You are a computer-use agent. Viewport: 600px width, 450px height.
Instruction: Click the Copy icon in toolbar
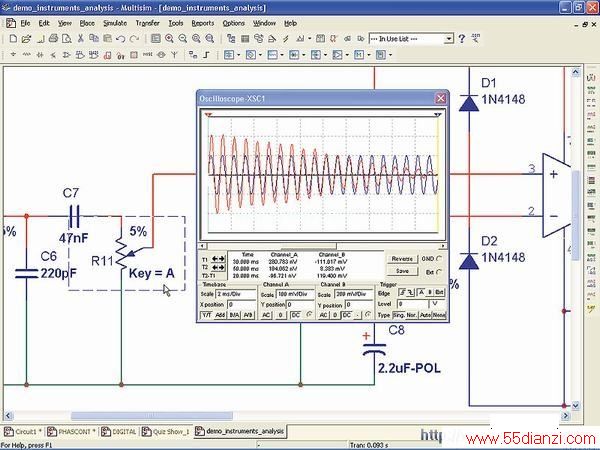pyautogui.click(x=93, y=39)
